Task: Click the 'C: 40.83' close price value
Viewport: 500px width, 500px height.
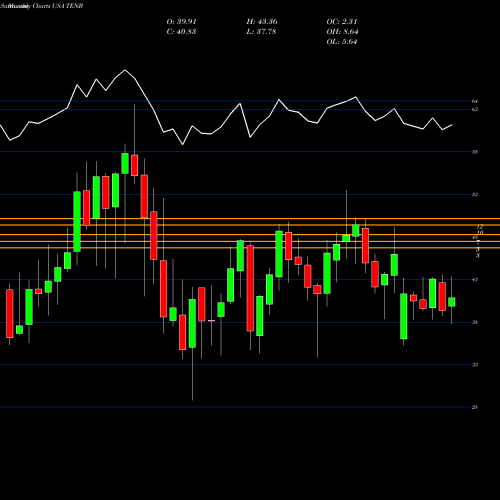Action: tap(181, 32)
